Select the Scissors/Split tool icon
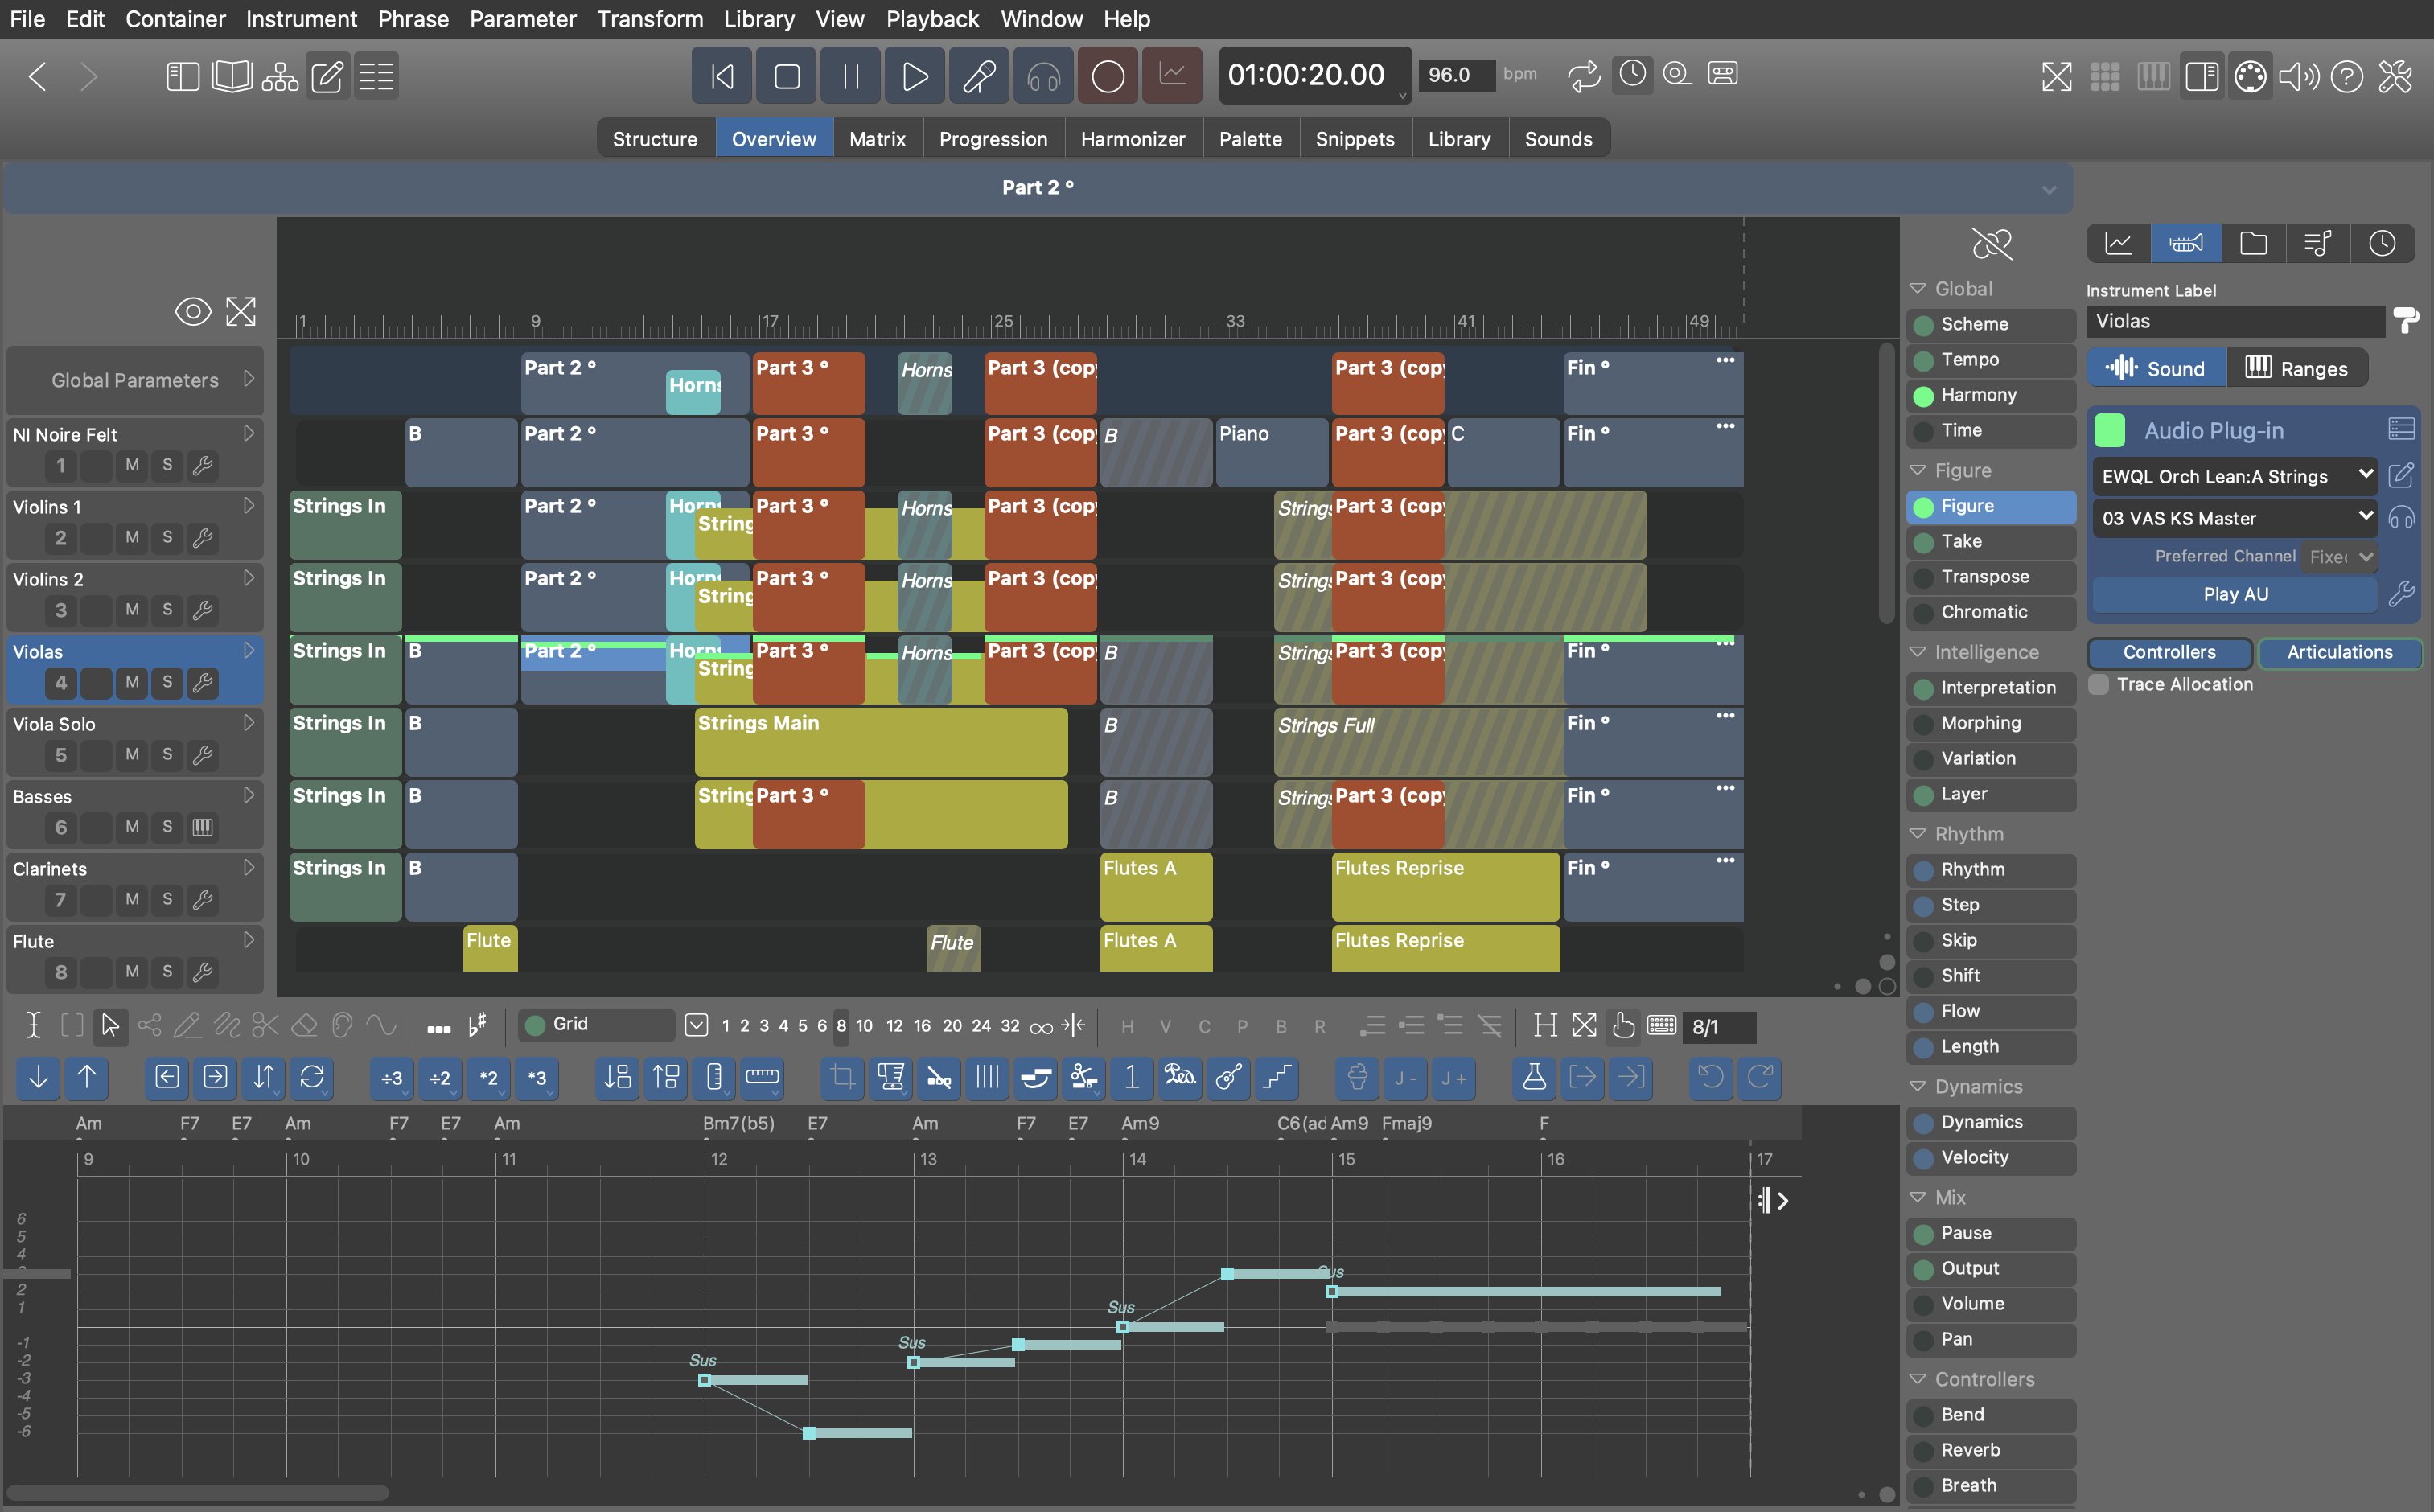Image resolution: width=2434 pixels, height=1512 pixels. pyautogui.click(x=265, y=1025)
